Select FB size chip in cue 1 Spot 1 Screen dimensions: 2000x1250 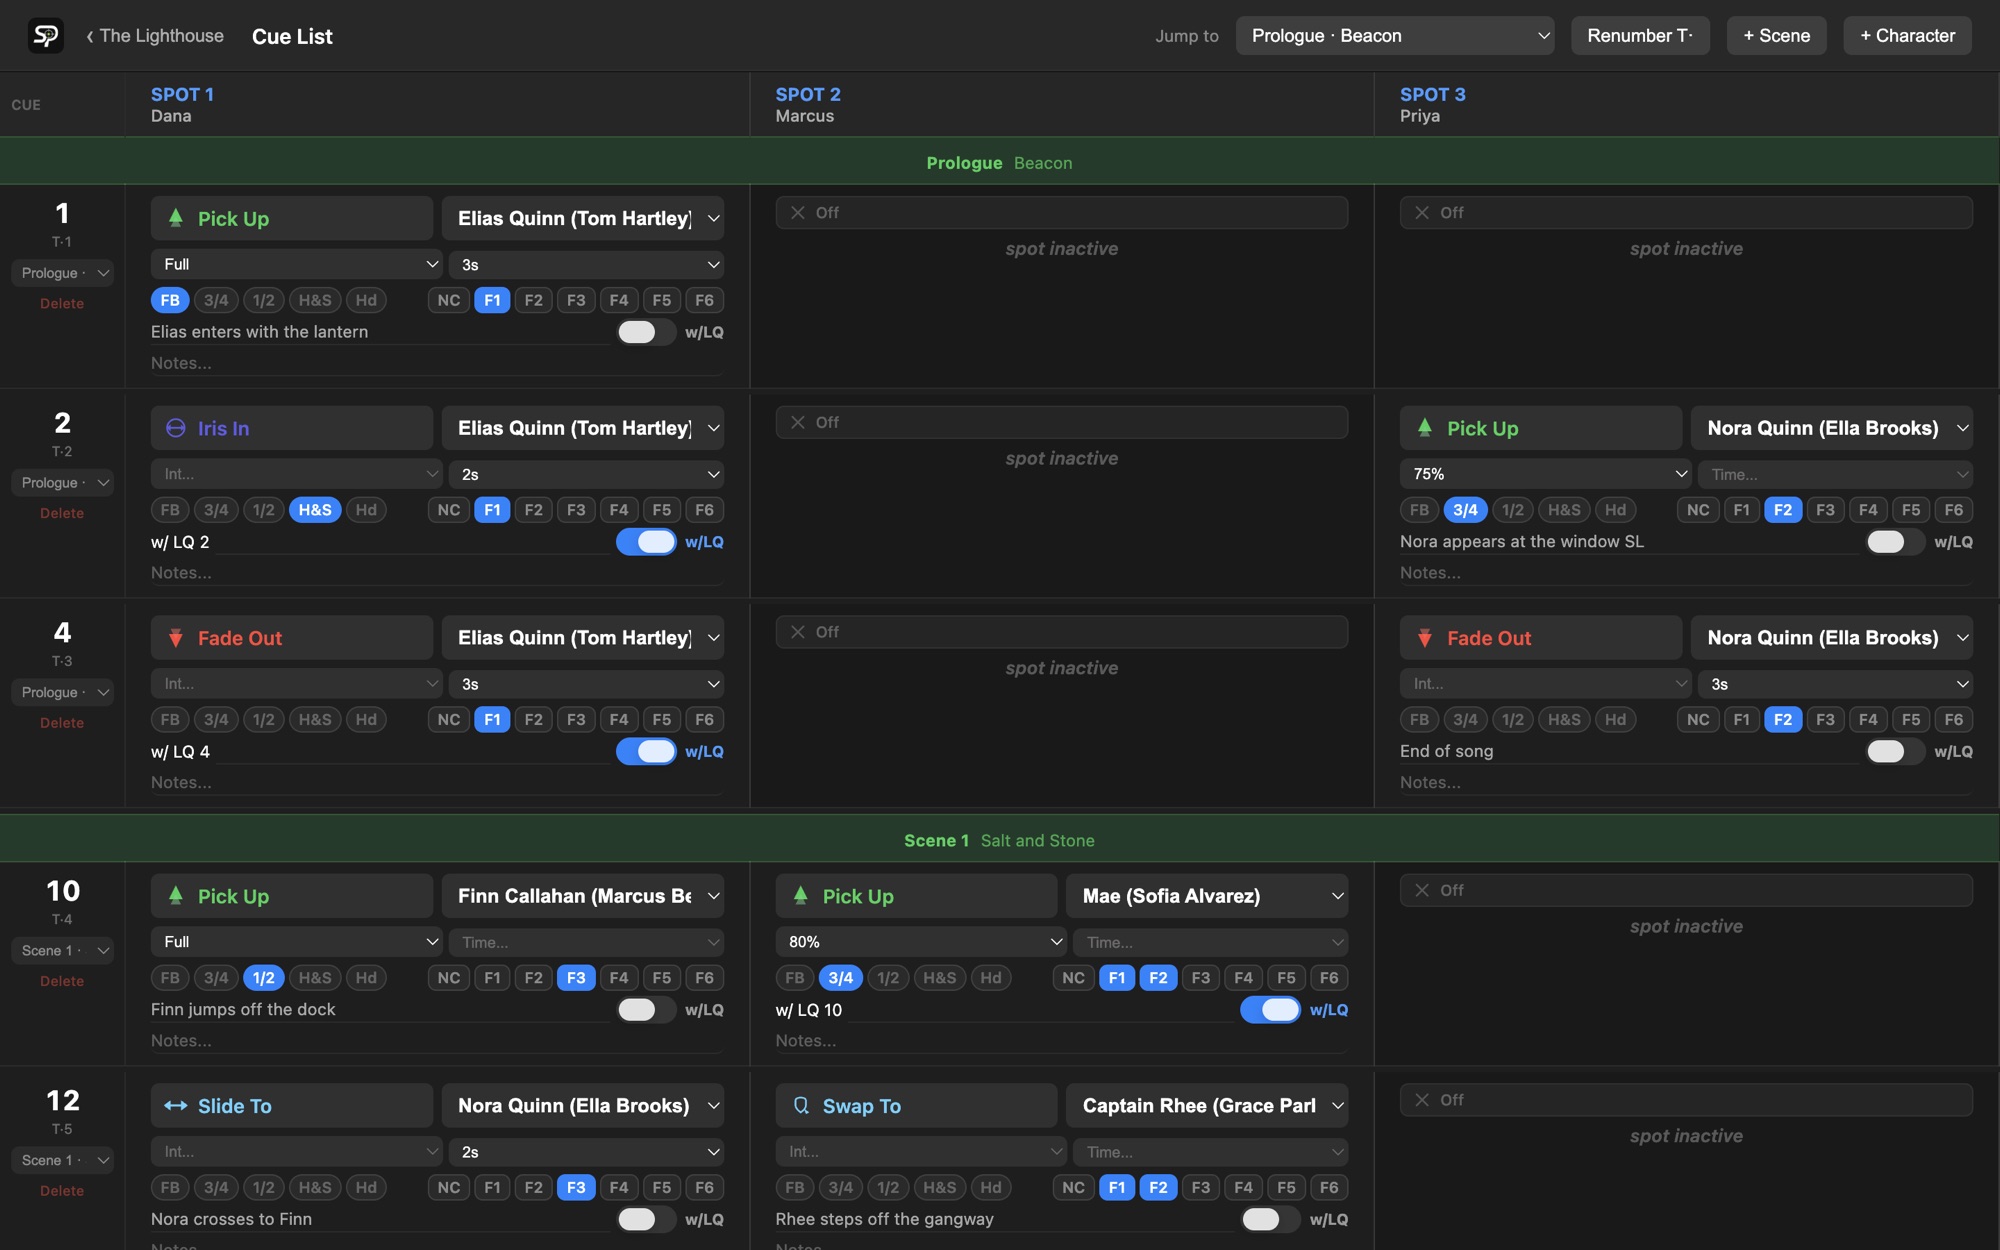pos(170,300)
